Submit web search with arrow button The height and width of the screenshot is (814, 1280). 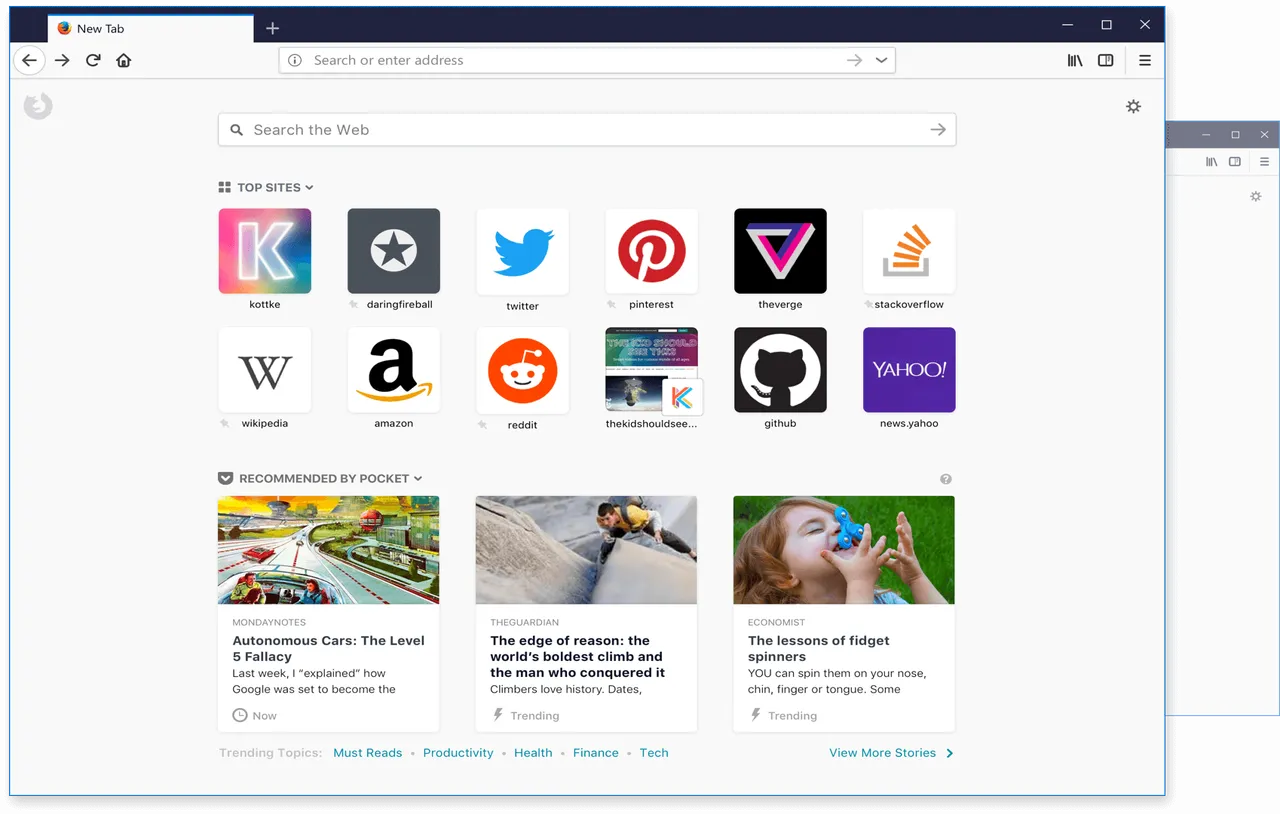(938, 130)
